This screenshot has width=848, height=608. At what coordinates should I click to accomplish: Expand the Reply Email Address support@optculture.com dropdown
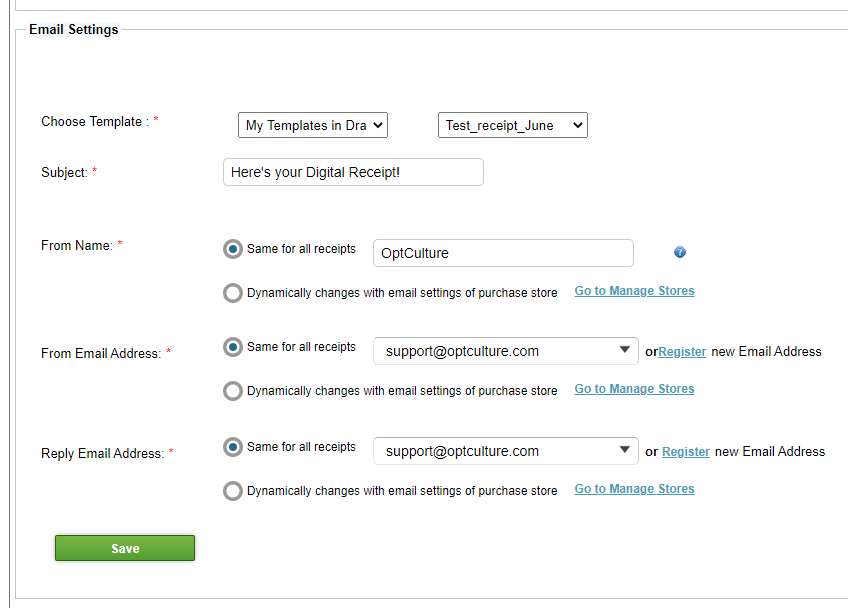coord(506,451)
